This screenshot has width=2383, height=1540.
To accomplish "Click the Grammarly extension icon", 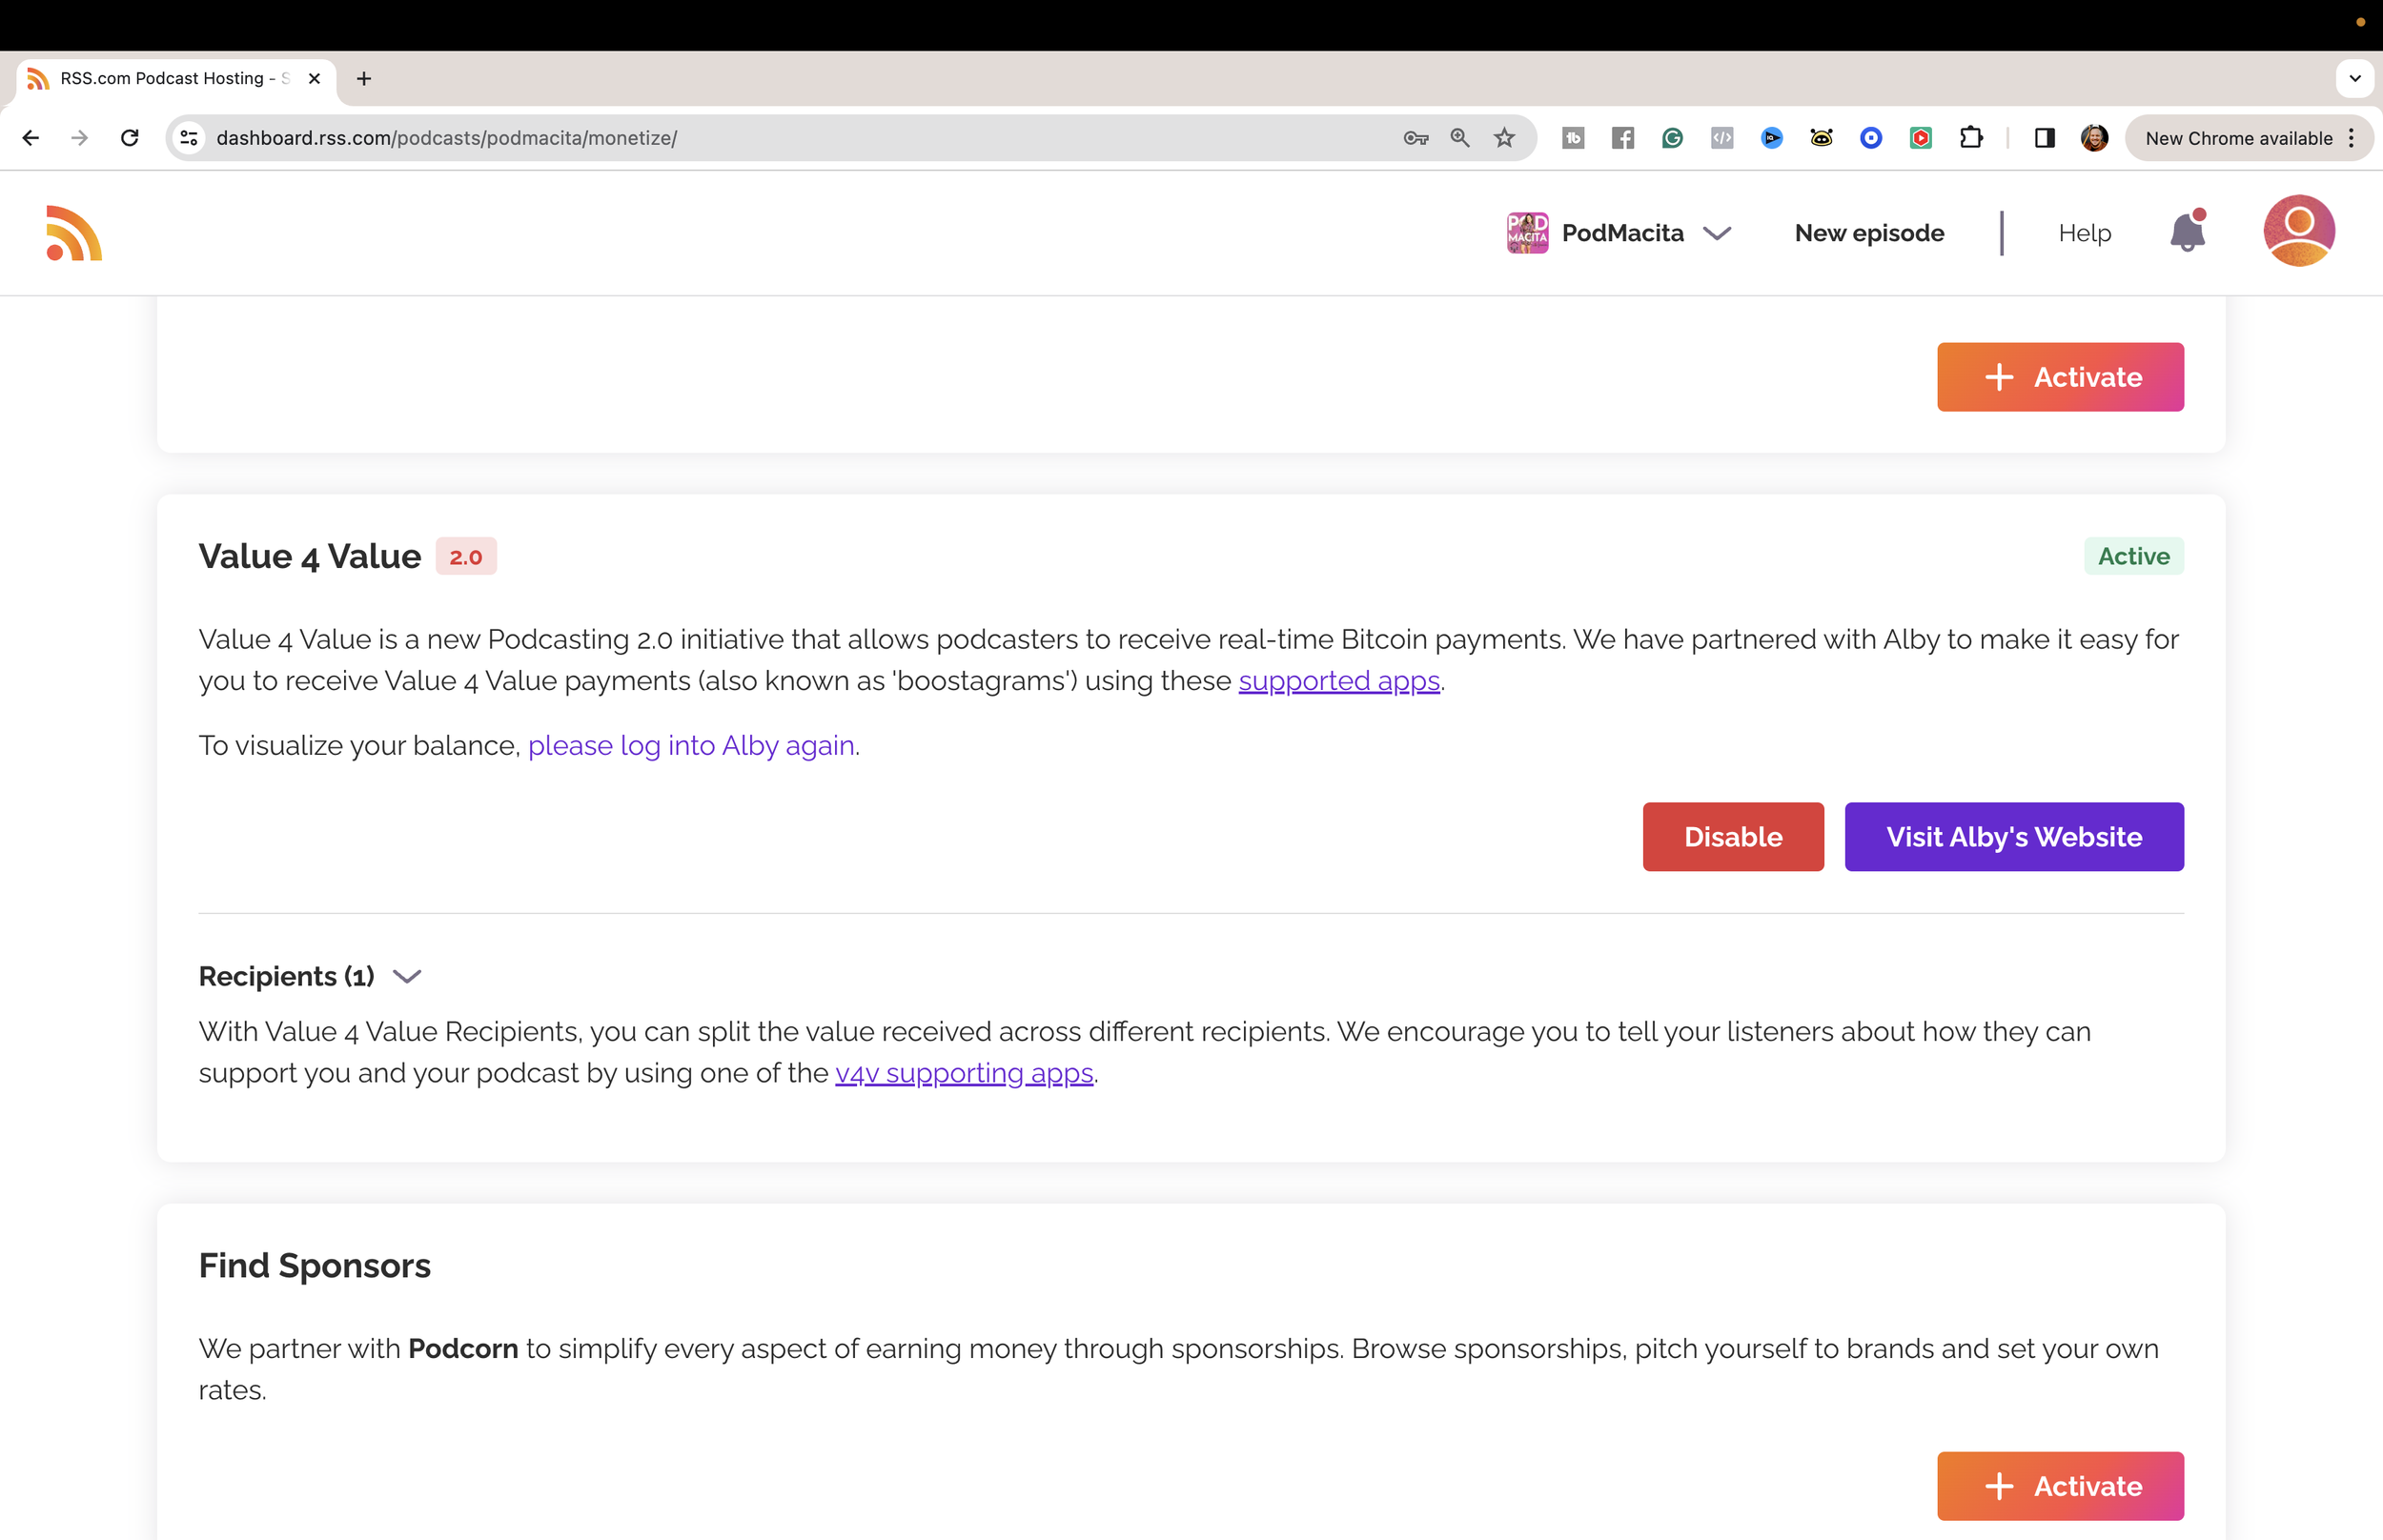I will (1672, 138).
